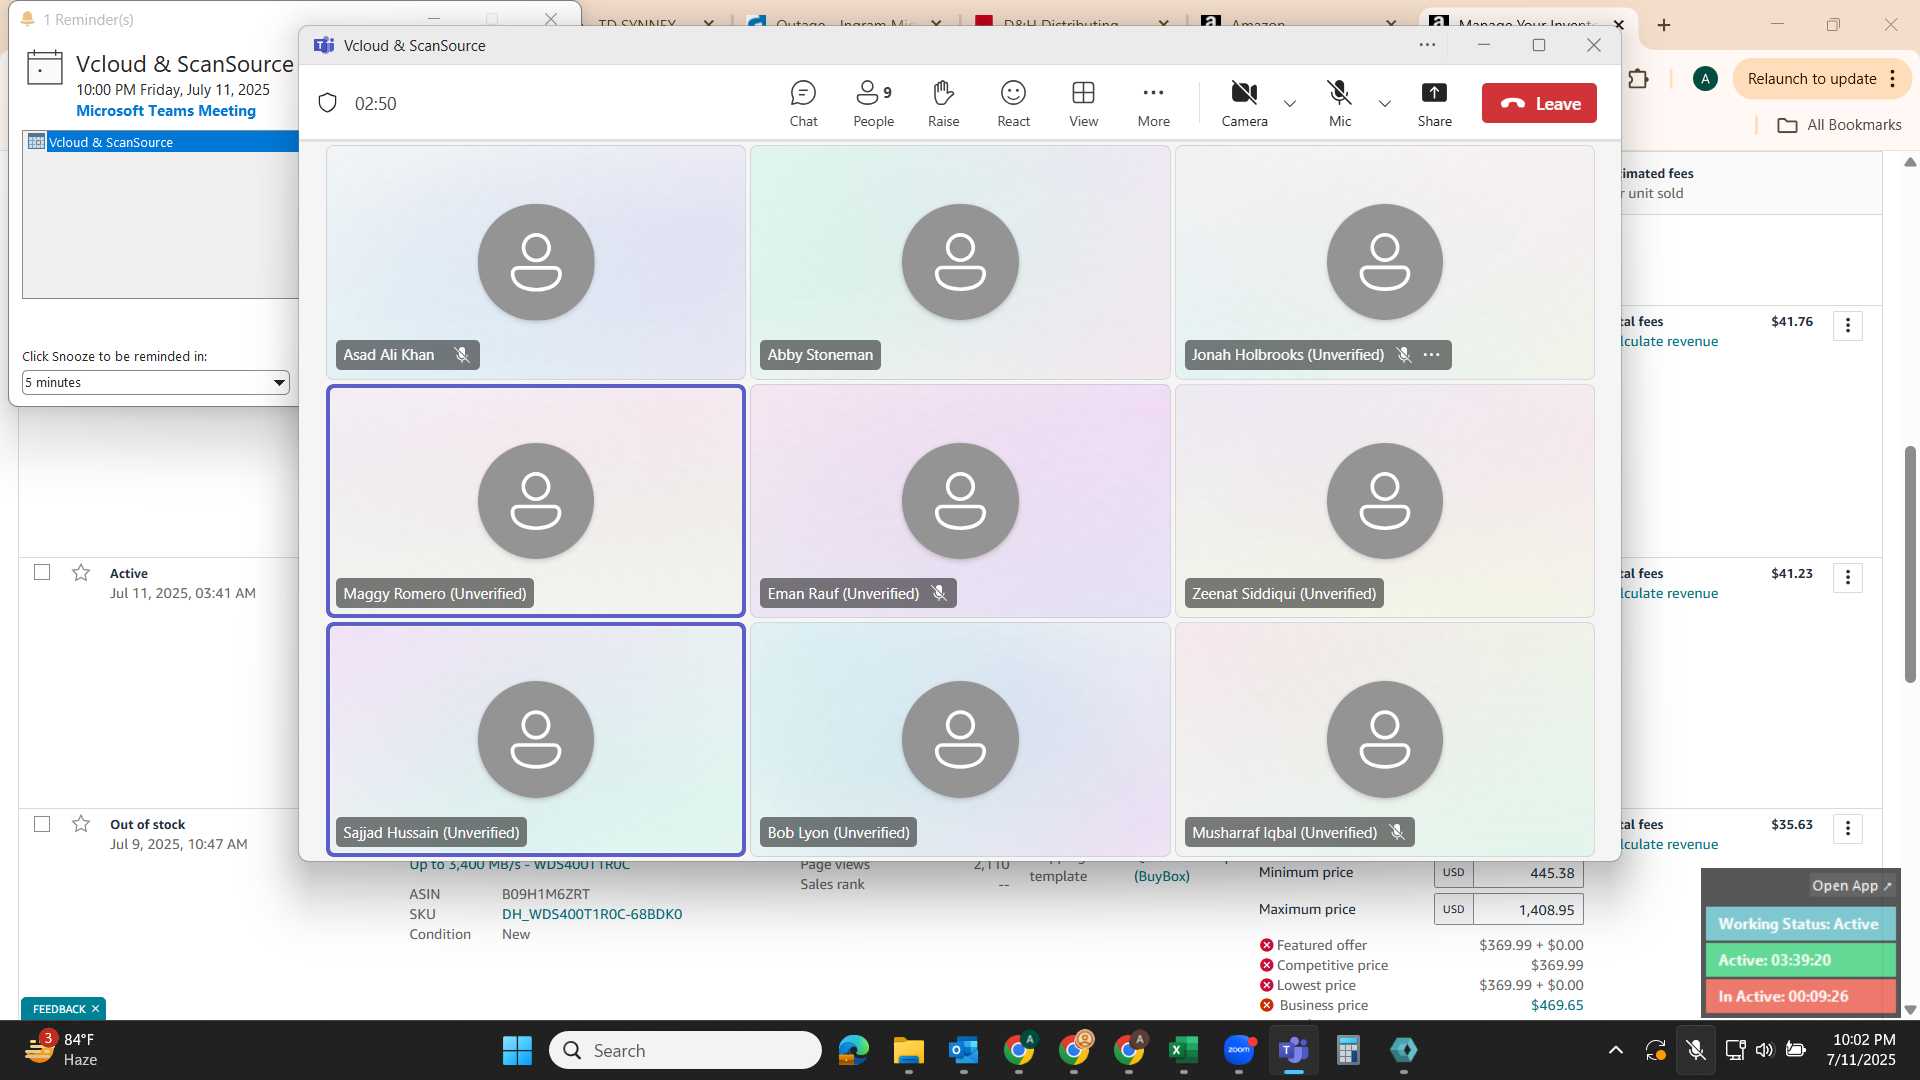This screenshot has height=1080, width=1920.
Task: Click the Microsoft Teams Meeting reminder text
Action: (x=166, y=111)
